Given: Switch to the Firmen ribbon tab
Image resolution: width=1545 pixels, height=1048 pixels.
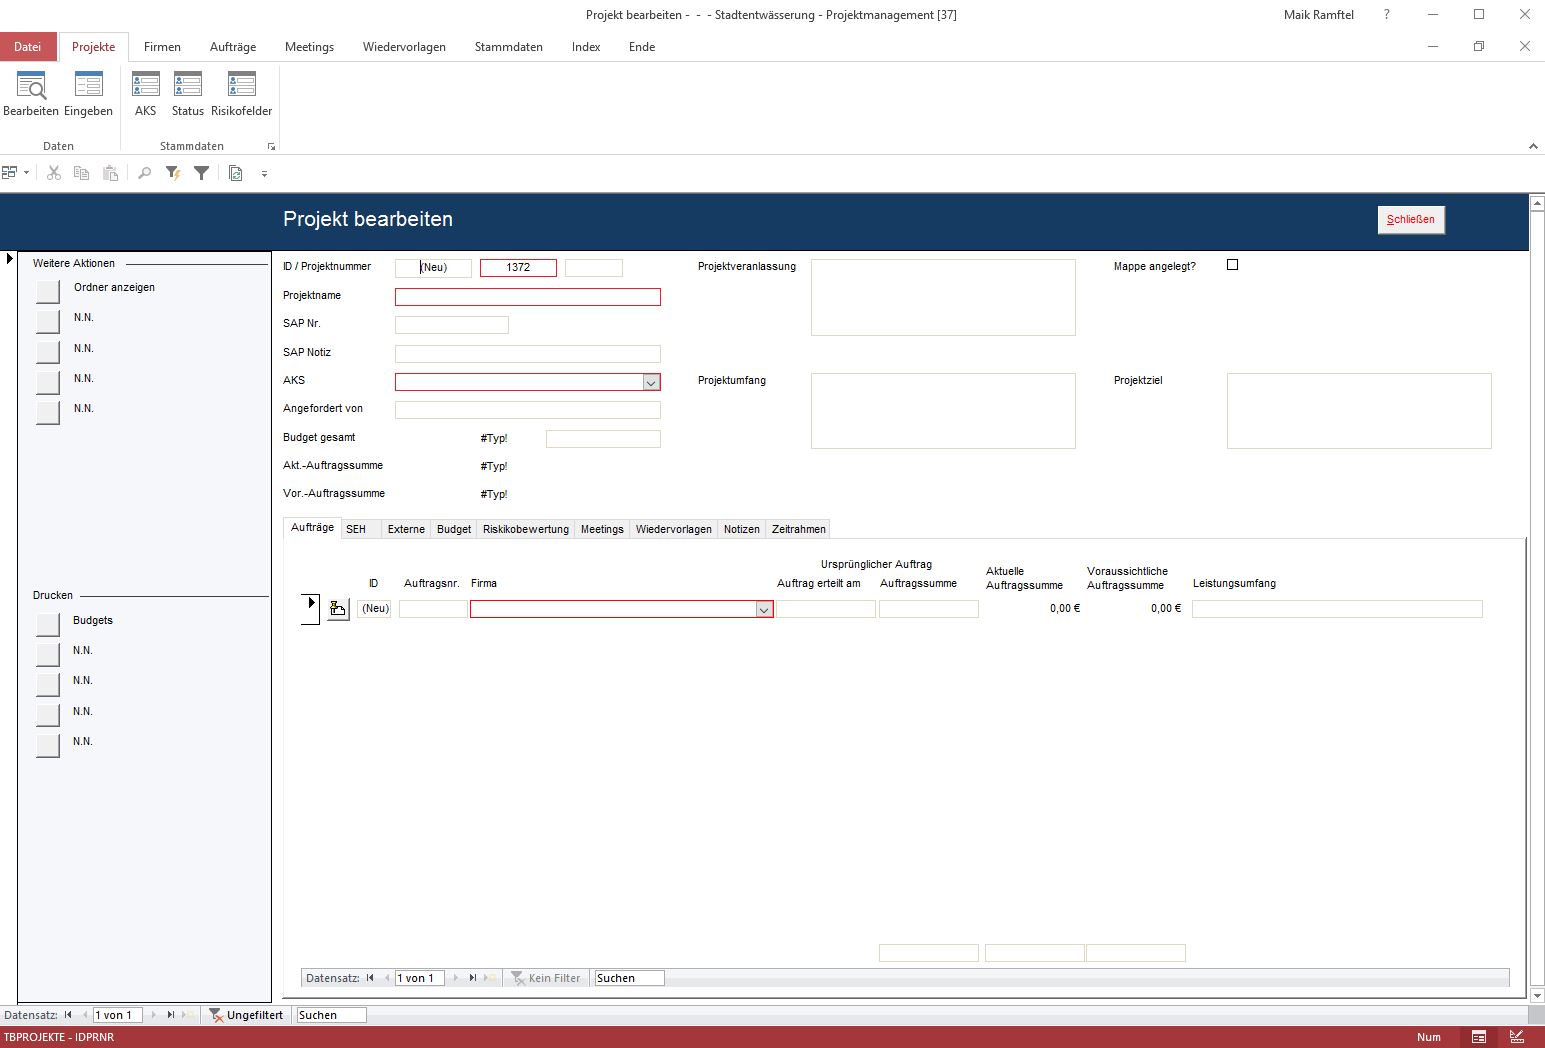Looking at the screenshot, I should point(162,47).
